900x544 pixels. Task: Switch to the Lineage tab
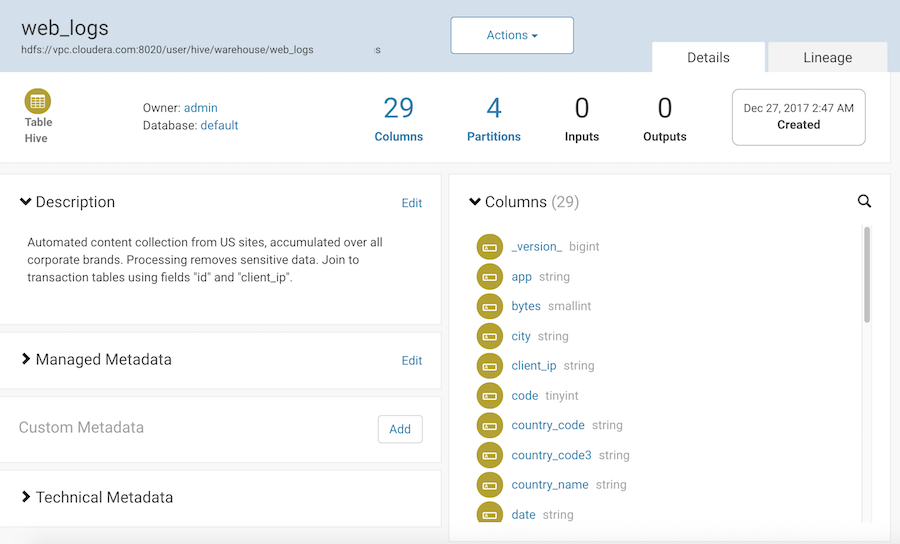[827, 57]
